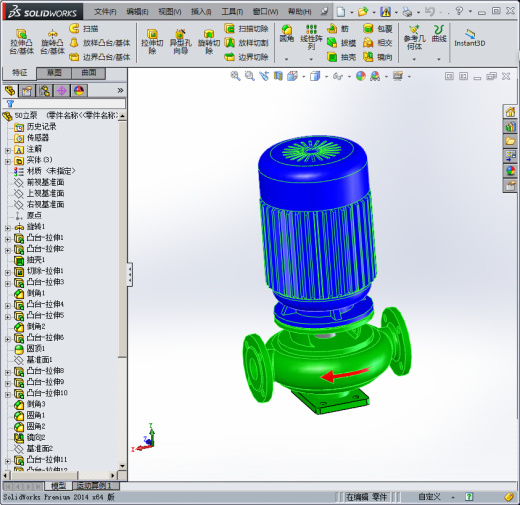Click the Section View icon
This screenshot has width=520, height=505.
(x=278, y=76)
